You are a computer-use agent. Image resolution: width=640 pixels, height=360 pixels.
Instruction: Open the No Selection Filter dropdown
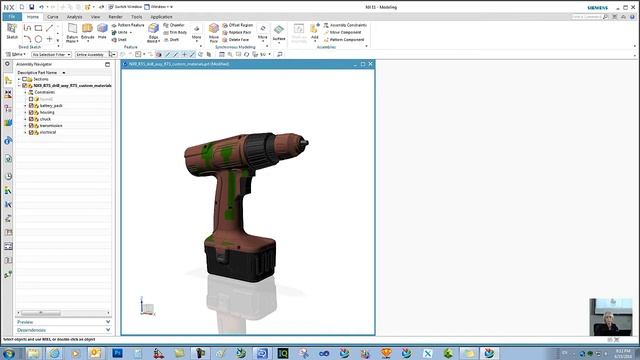coord(51,54)
